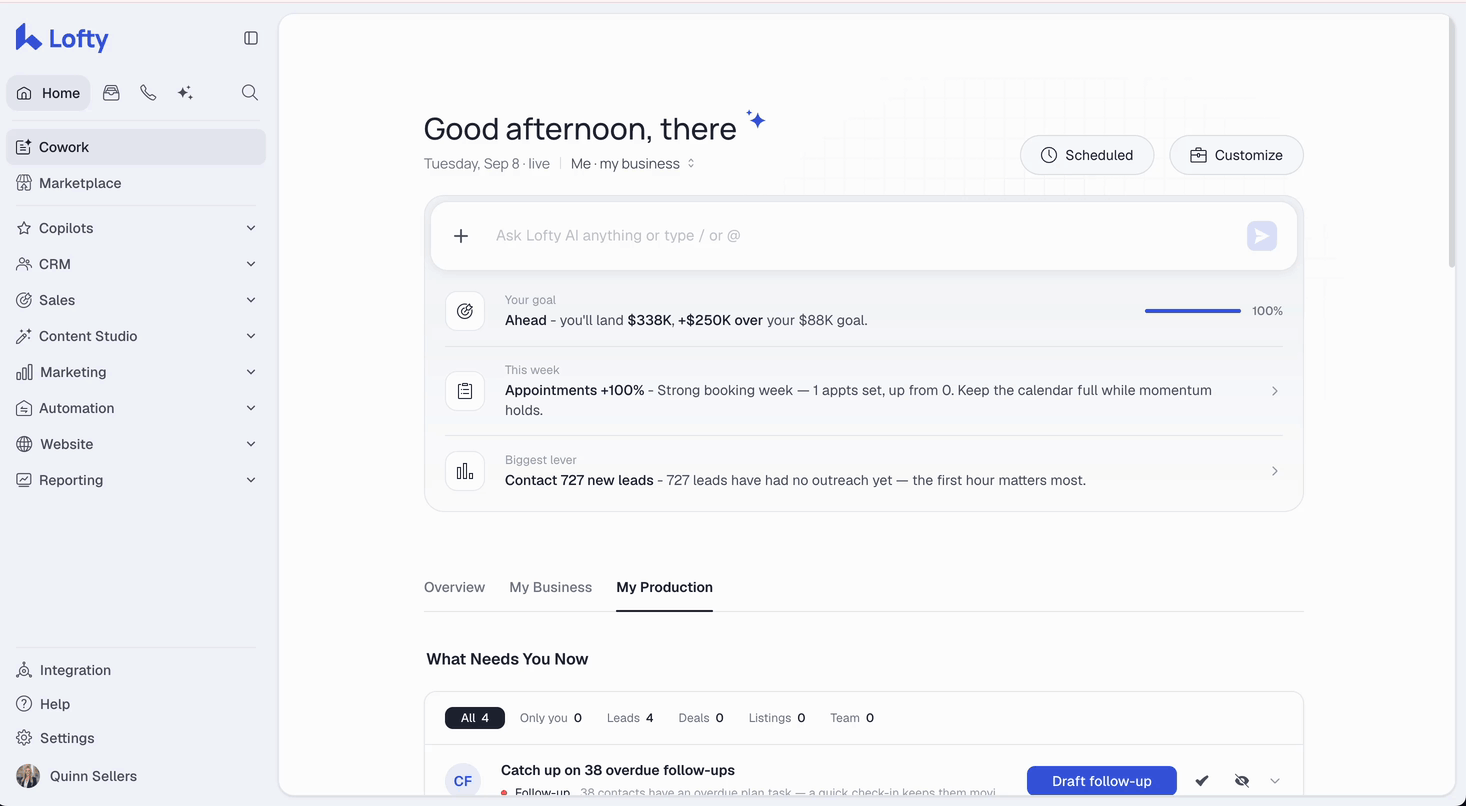
Task: Expand the Marketing sidebar section
Action: (x=136, y=372)
